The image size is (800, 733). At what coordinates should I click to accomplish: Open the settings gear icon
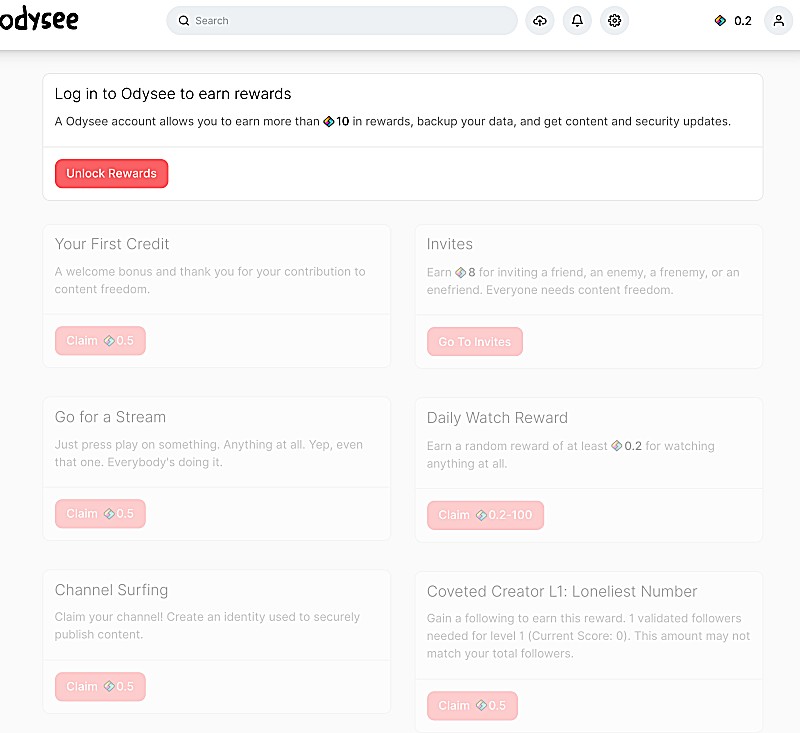[x=614, y=20]
